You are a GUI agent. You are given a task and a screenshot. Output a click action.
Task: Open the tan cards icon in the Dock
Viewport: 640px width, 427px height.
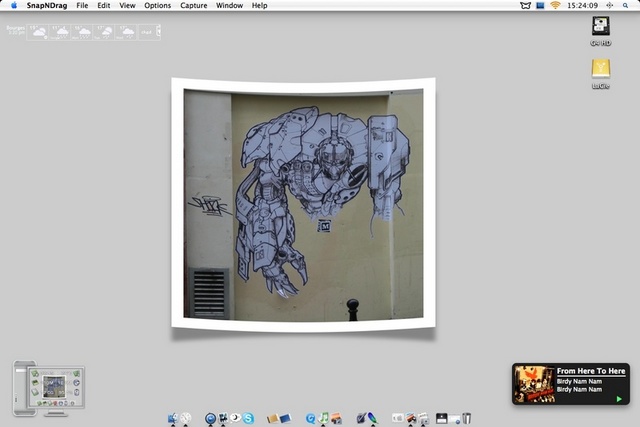tap(273, 418)
